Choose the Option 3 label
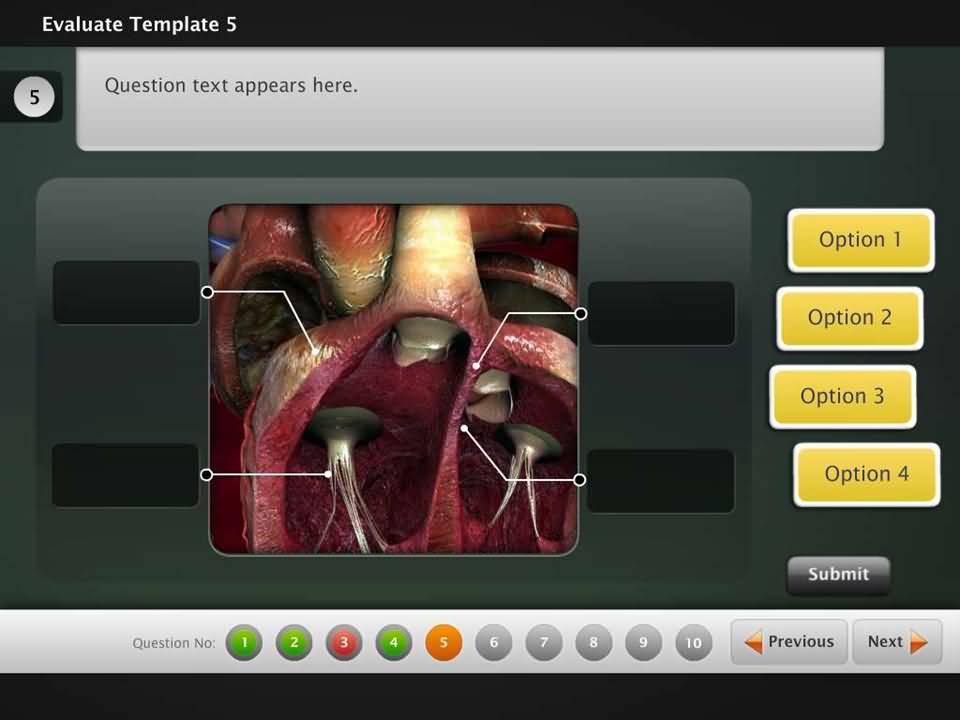 (842, 396)
